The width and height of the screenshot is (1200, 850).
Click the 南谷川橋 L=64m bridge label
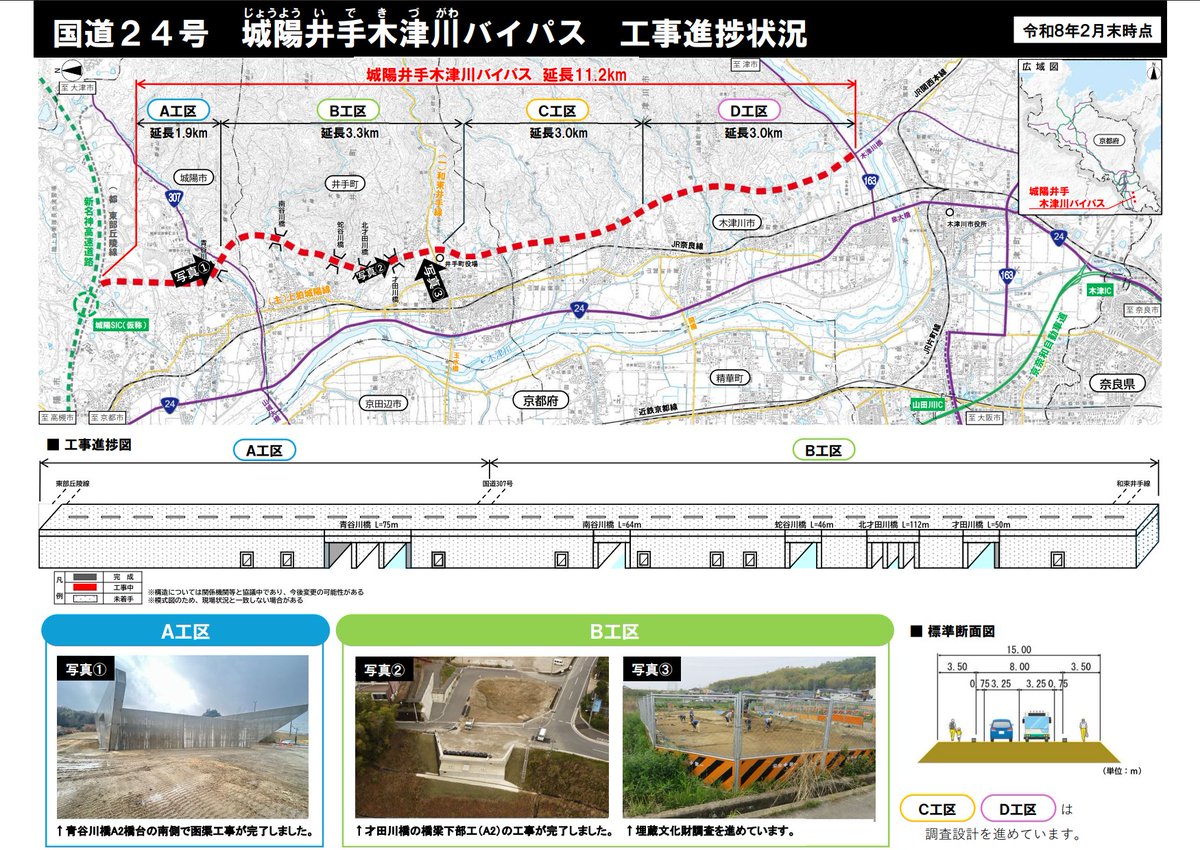[x=612, y=524]
